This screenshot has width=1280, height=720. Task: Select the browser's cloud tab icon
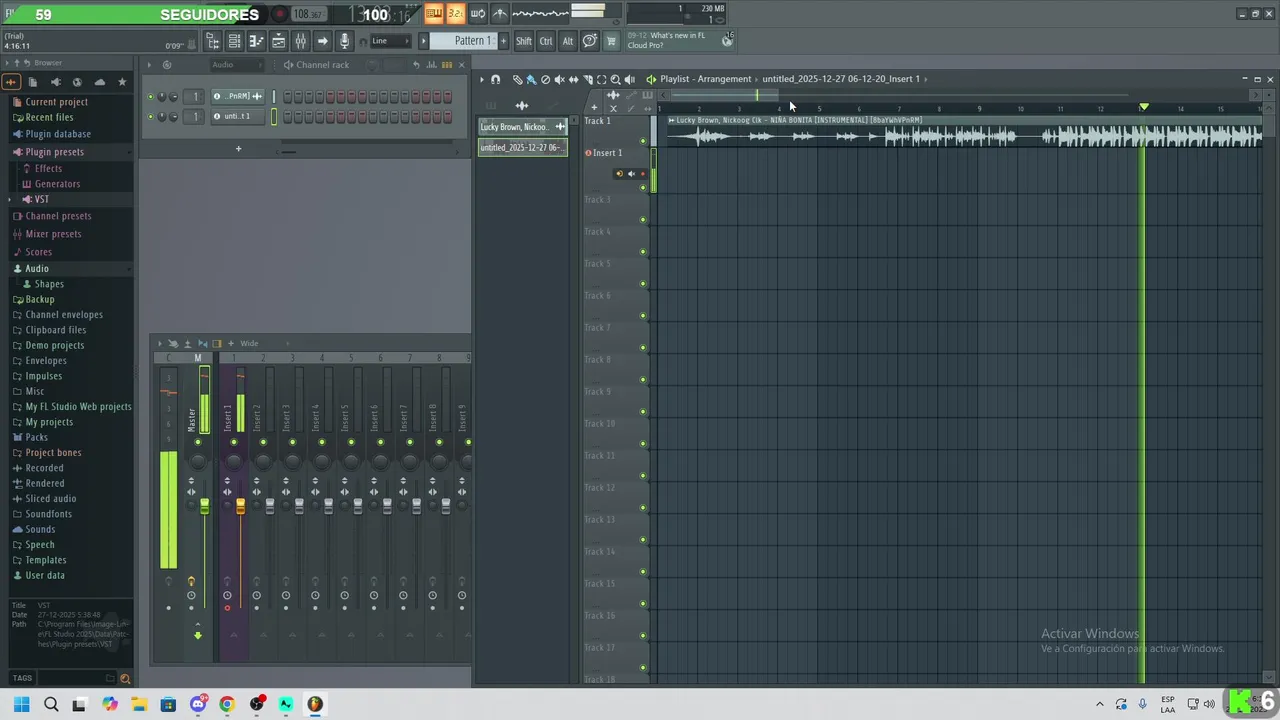tap(99, 82)
